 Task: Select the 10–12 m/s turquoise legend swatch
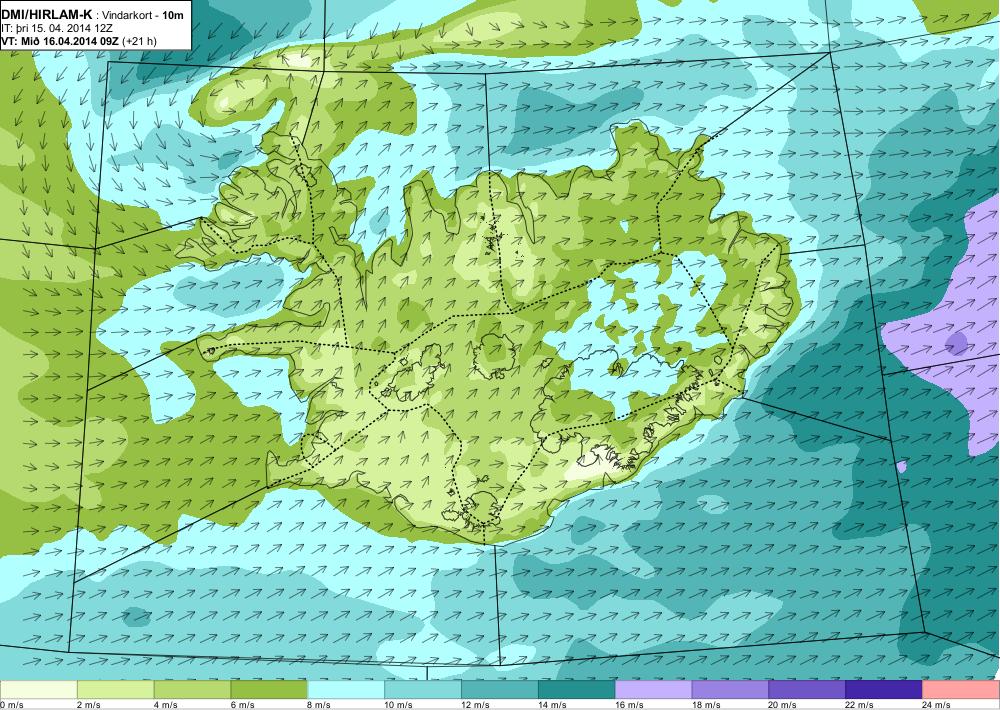[x=423, y=690]
